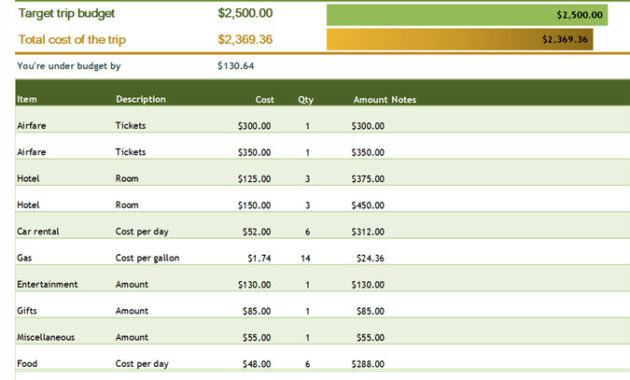630x380 pixels.
Task: Select the Food amount cell $288.00
Action: click(368, 364)
